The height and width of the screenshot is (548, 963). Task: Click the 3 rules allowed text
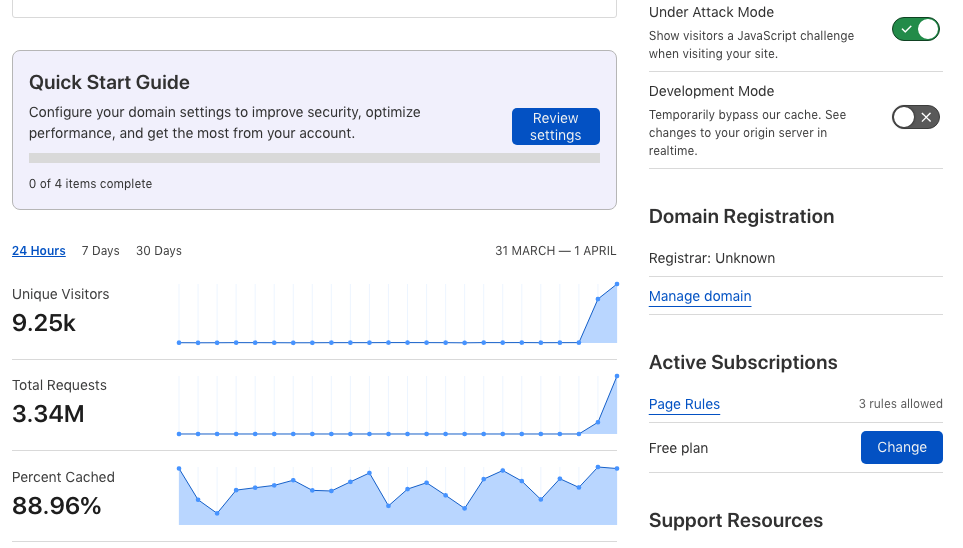pos(900,404)
